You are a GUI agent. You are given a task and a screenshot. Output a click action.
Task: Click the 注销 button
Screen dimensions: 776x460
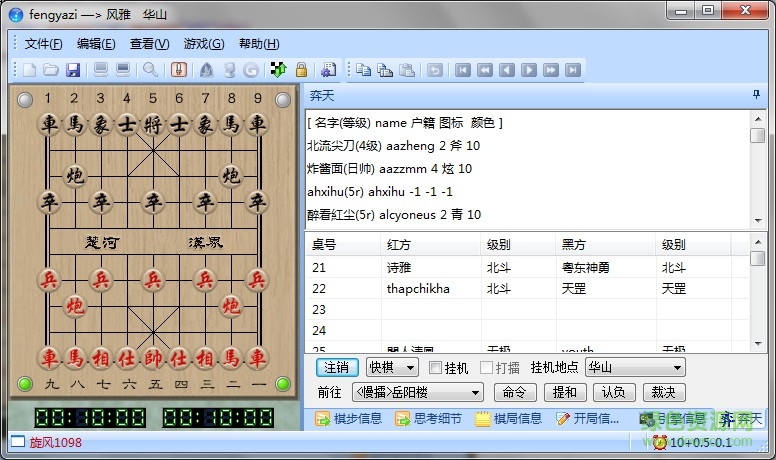click(x=336, y=367)
